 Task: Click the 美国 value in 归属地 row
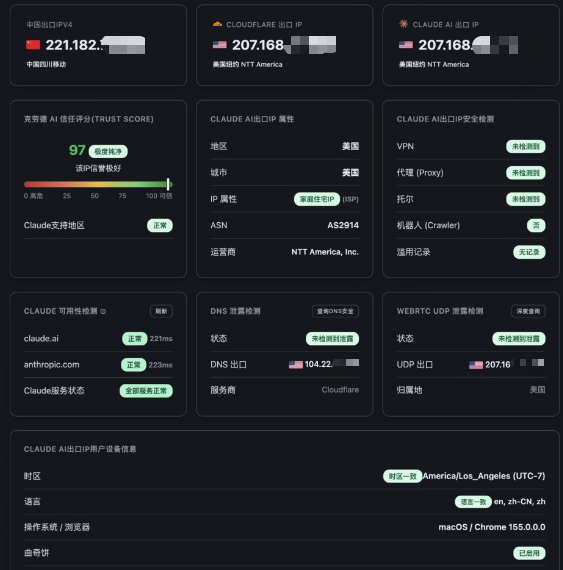click(x=538, y=390)
